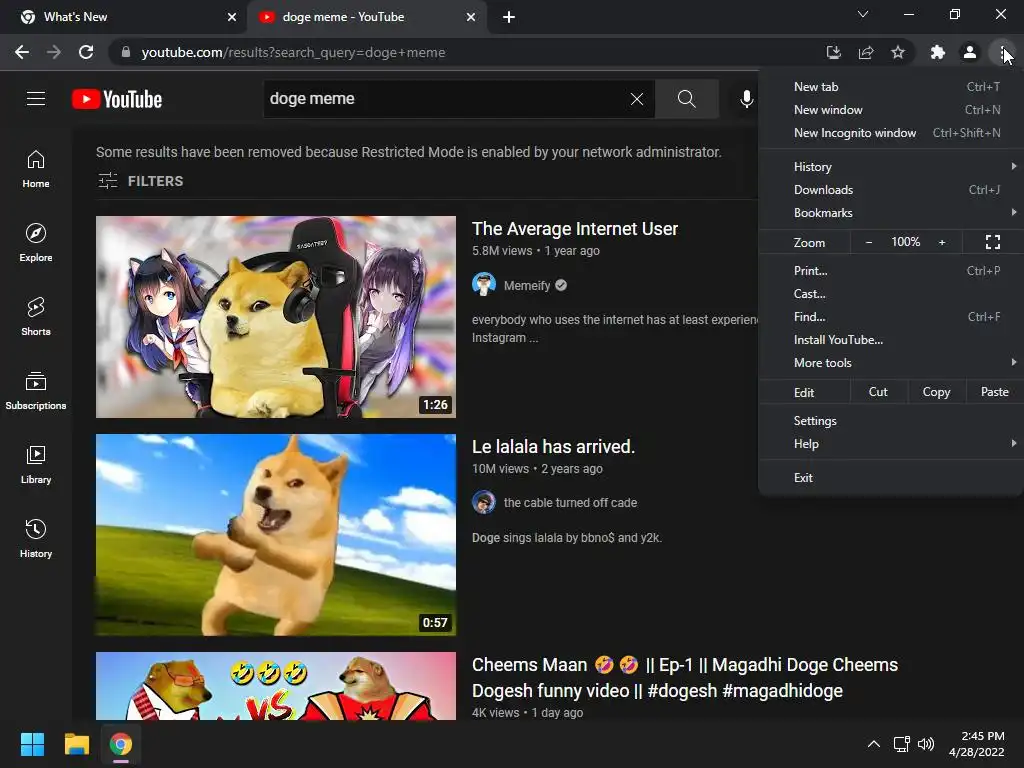Open the cable turned off cade channel
Screen dimensions: 1024x768
pos(570,503)
